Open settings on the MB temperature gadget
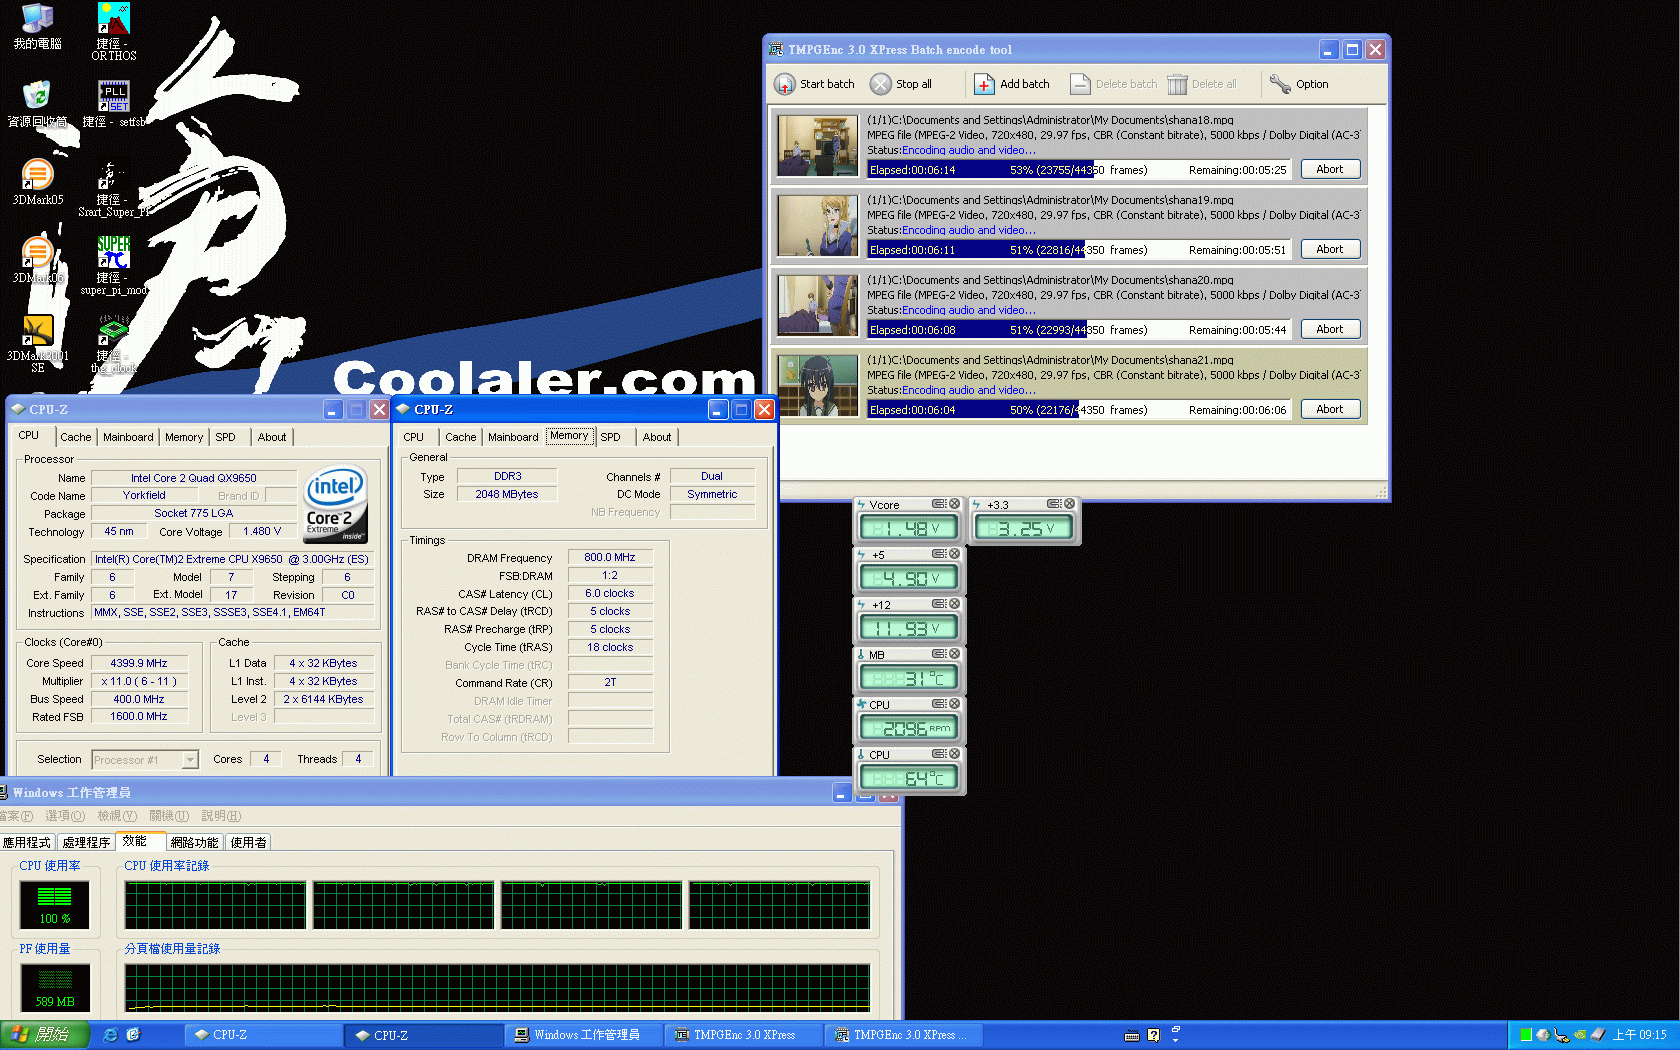Image resolution: width=1680 pixels, height=1050 pixels. [939, 654]
